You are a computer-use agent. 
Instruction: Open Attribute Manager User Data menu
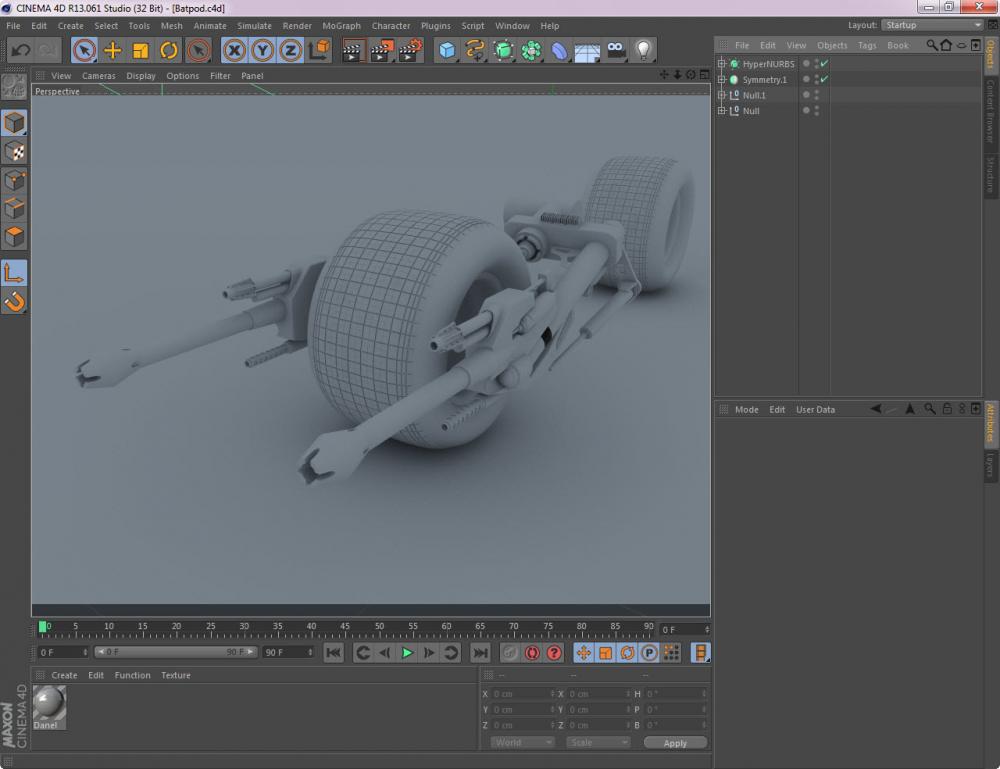click(x=815, y=410)
